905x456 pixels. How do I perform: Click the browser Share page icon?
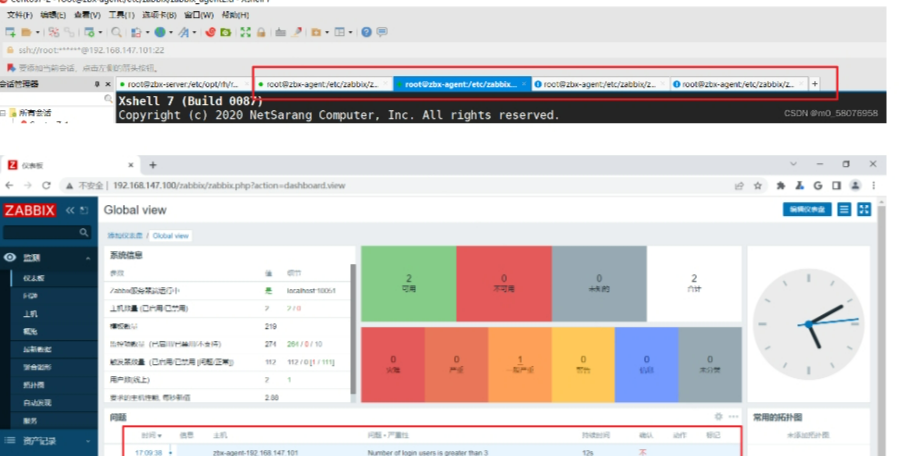tap(739, 185)
